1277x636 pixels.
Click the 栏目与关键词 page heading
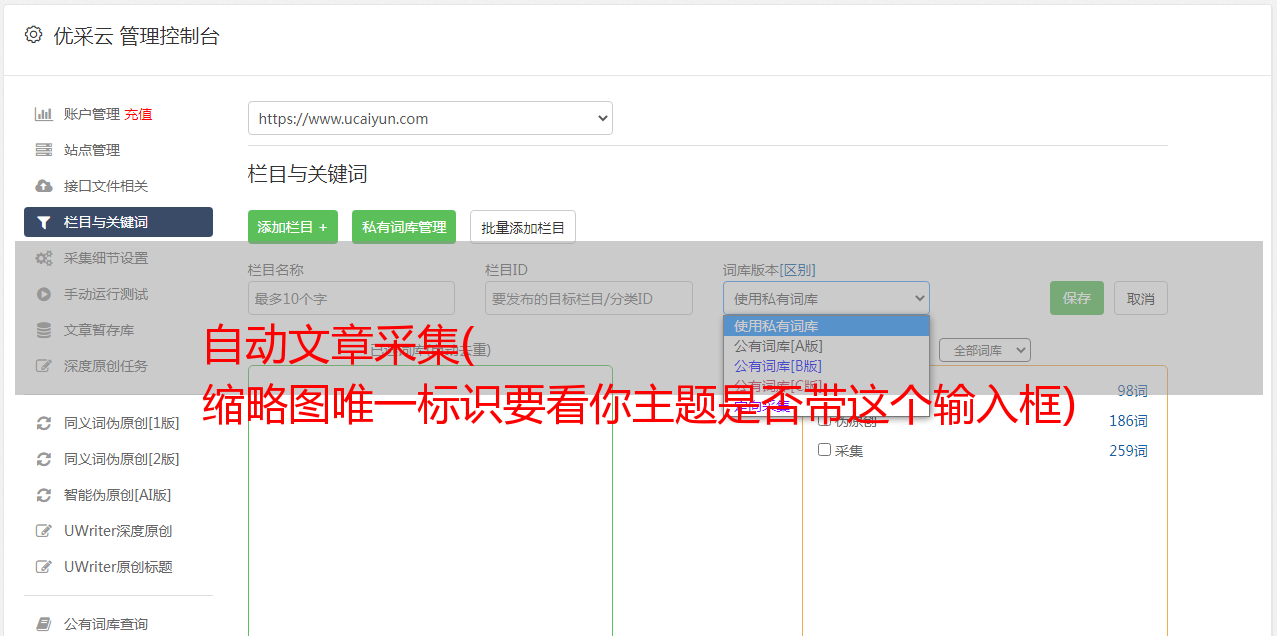pyautogui.click(x=308, y=174)
